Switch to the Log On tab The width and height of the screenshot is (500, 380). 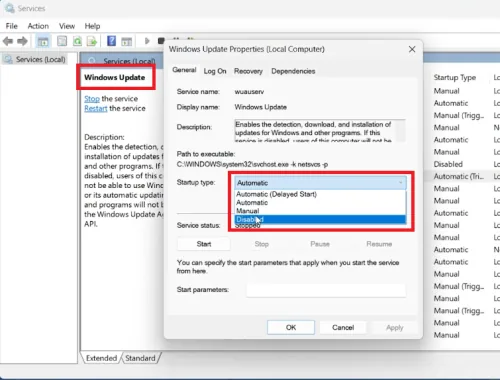(215, 71)
